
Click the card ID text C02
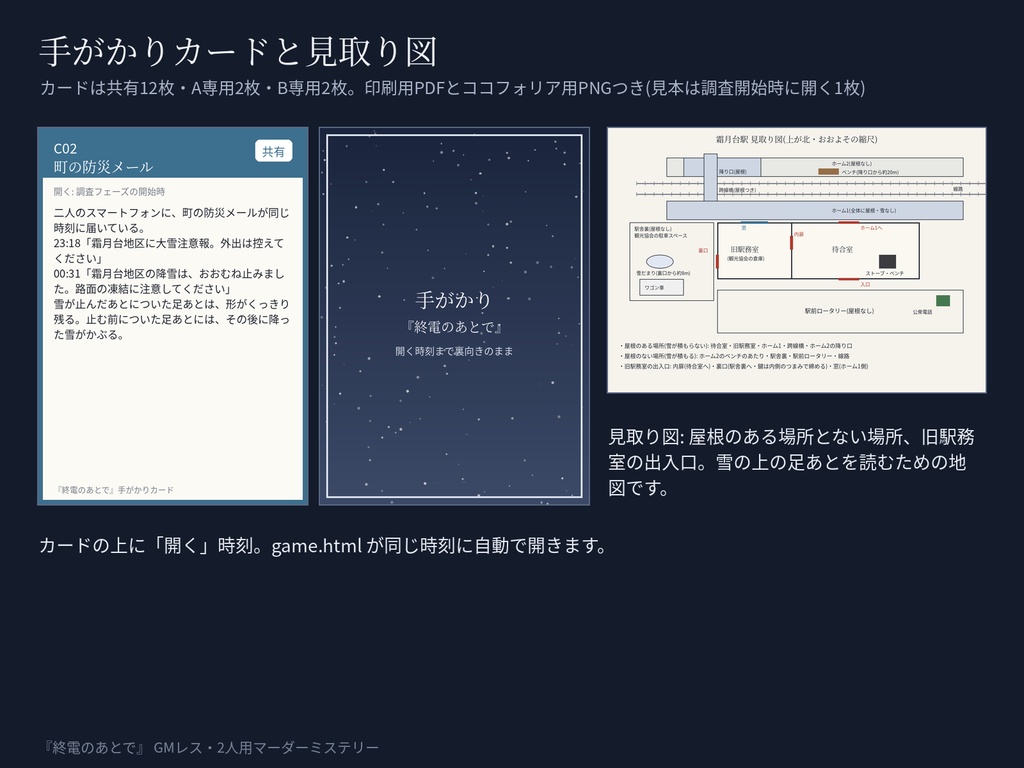65,149
